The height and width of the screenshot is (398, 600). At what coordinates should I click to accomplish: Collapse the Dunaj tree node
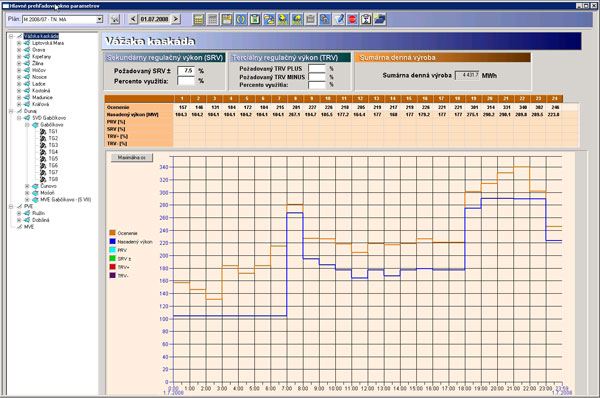[11, 111]
